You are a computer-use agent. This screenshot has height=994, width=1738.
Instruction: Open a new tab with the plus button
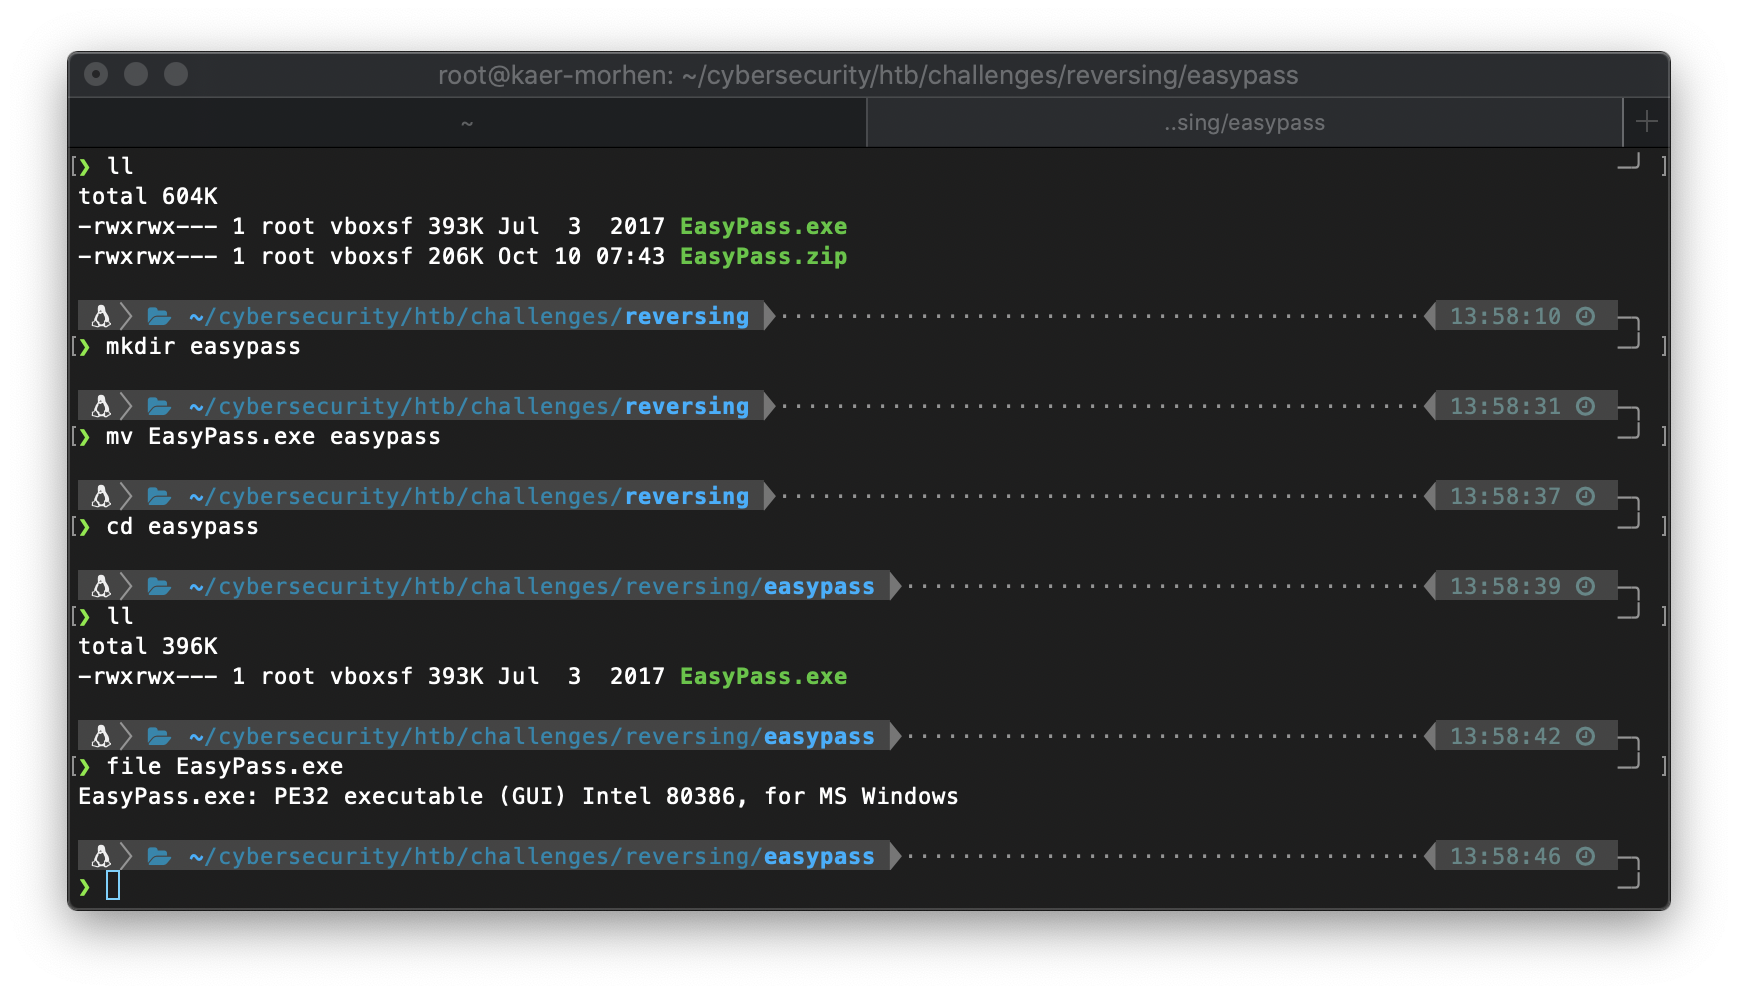pyautogui.click(x=1647, y=122)
